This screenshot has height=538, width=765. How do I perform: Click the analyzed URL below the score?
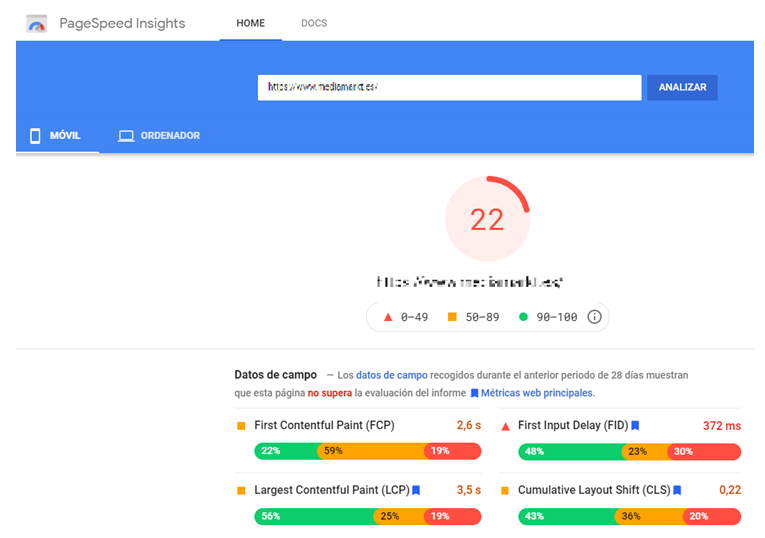[469, 282]
